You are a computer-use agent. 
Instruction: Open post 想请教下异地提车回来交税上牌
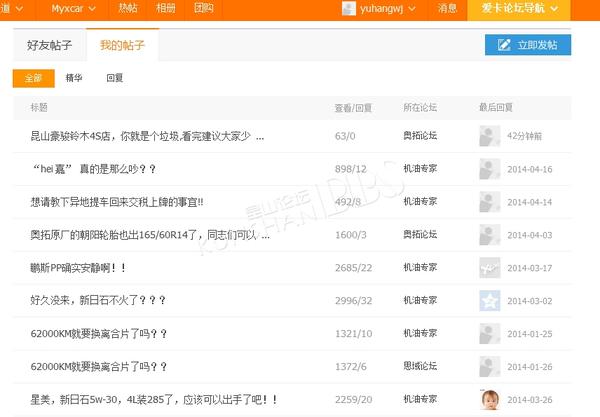tap(117, 202)
